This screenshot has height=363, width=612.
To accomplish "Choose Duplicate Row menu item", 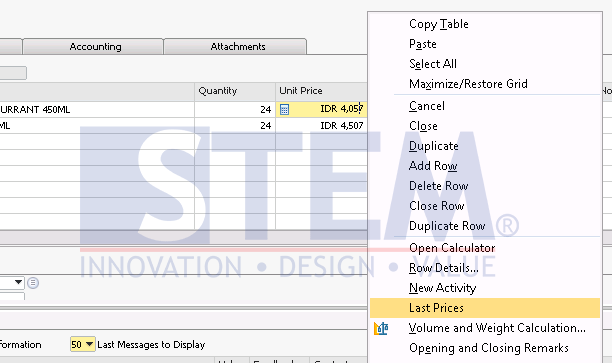I will coord(484,226).
